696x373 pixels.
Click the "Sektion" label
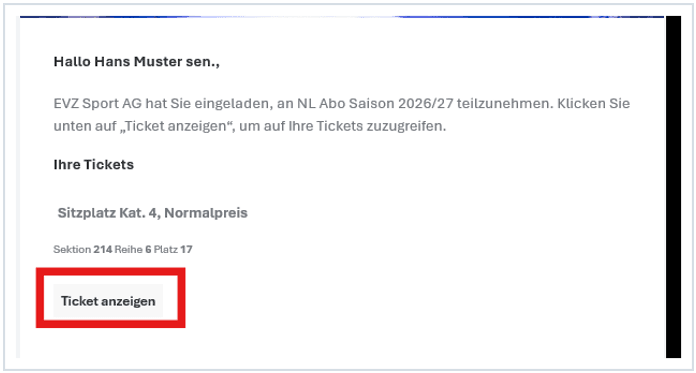click(x=72, y=250)
